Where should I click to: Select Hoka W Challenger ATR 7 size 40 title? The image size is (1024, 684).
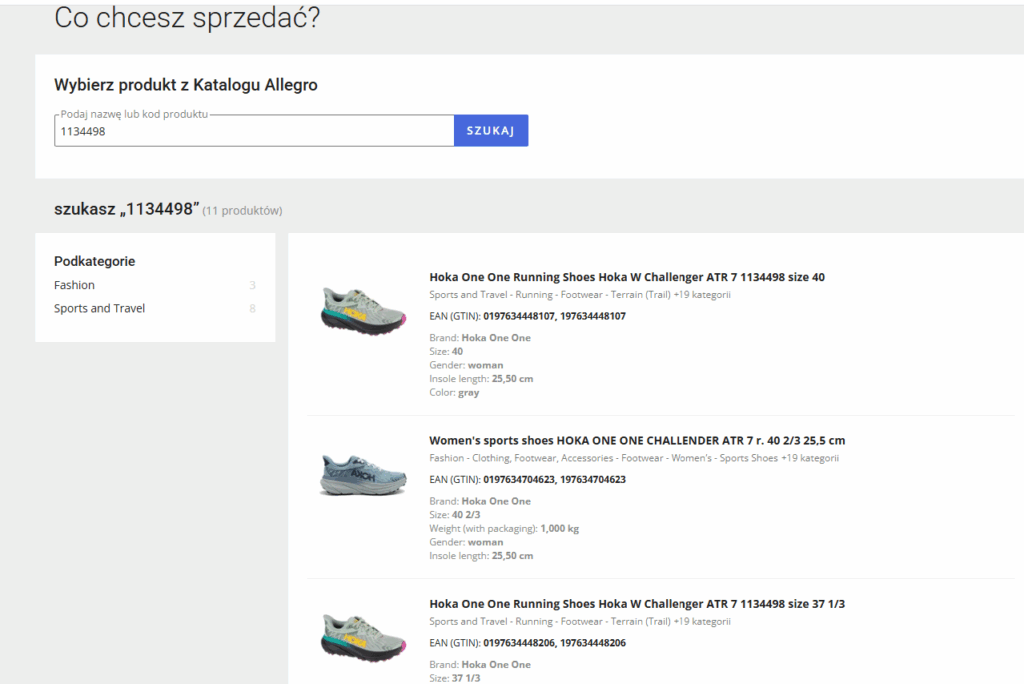coord(627,277)
